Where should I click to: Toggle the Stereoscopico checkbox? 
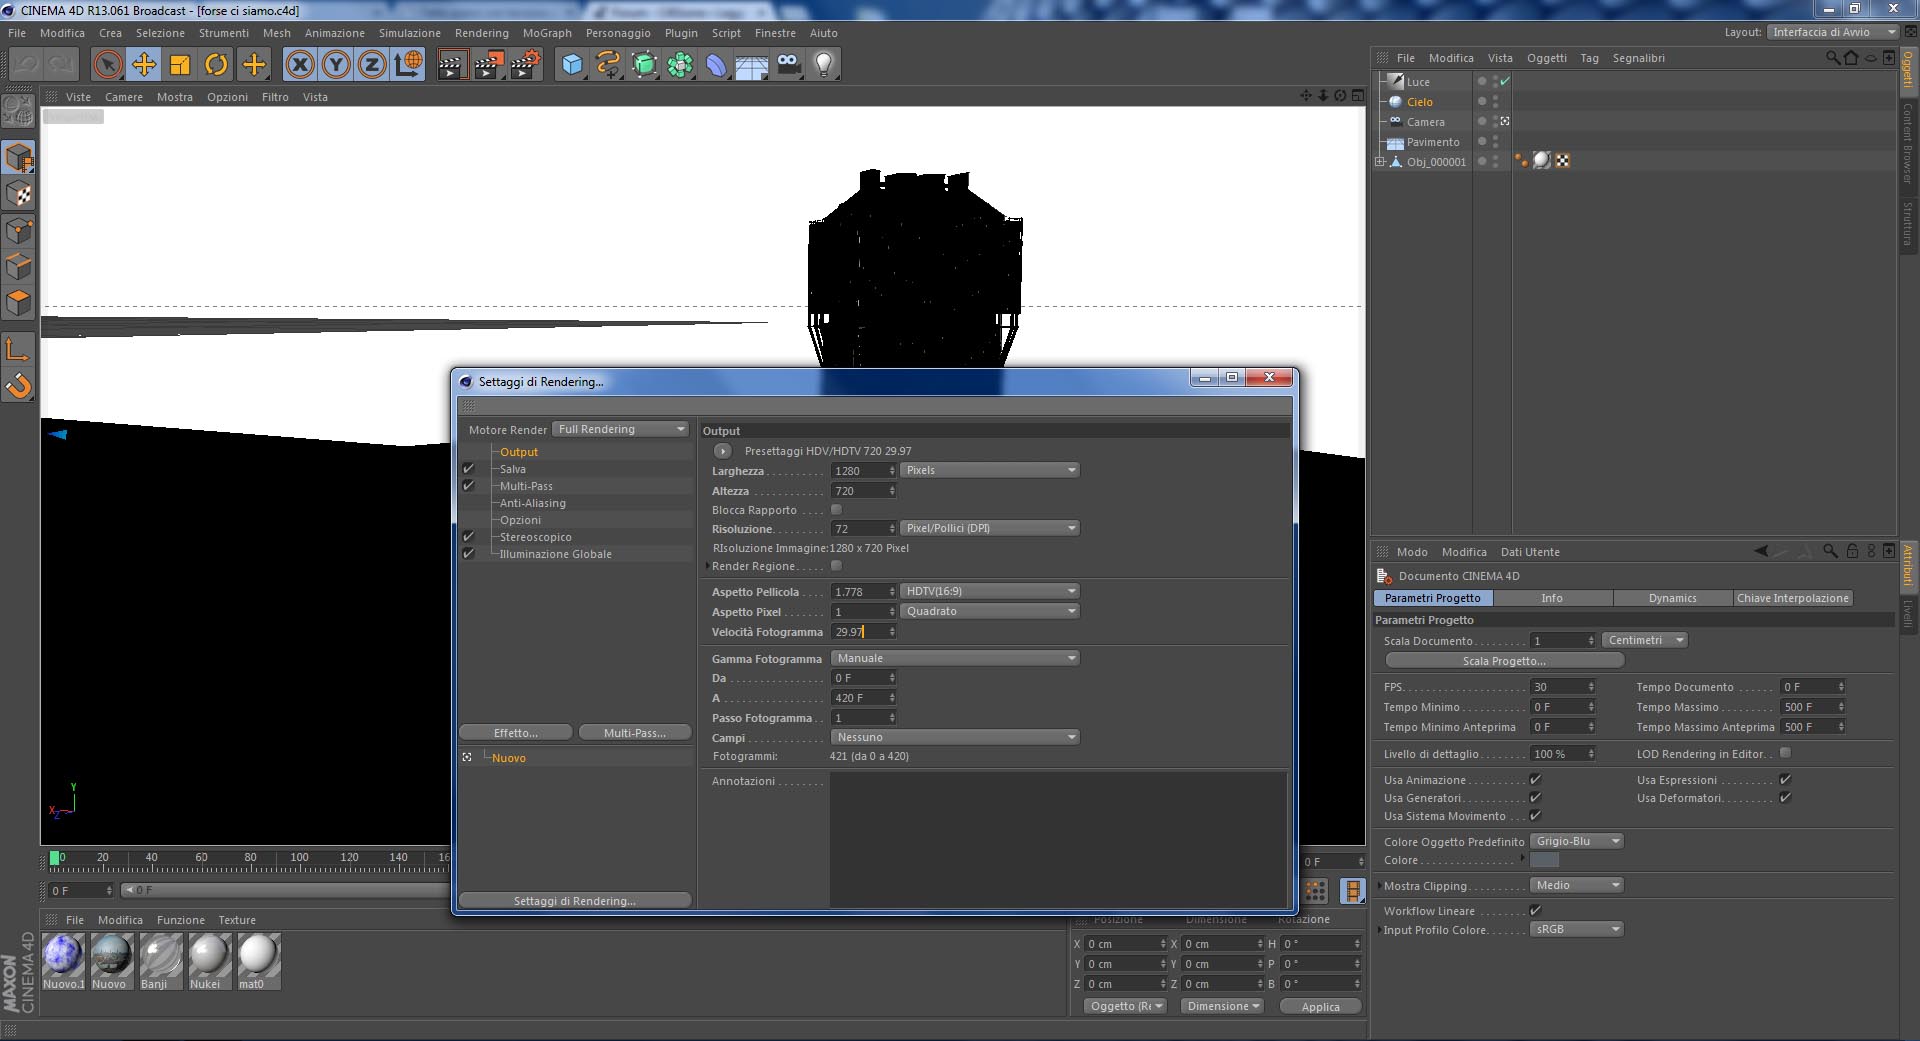coord(468,537)
